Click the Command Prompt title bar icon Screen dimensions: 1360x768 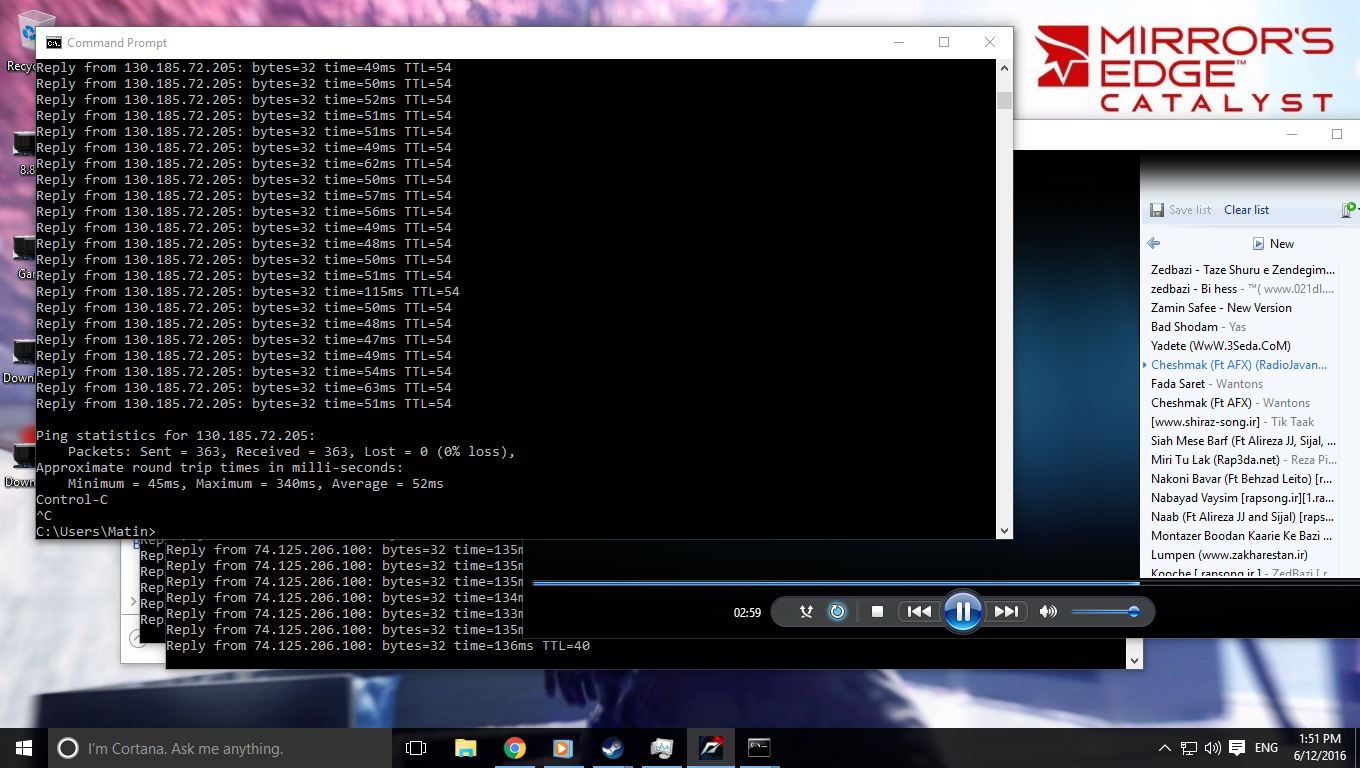pyautogui.click(x=53, y=42)
